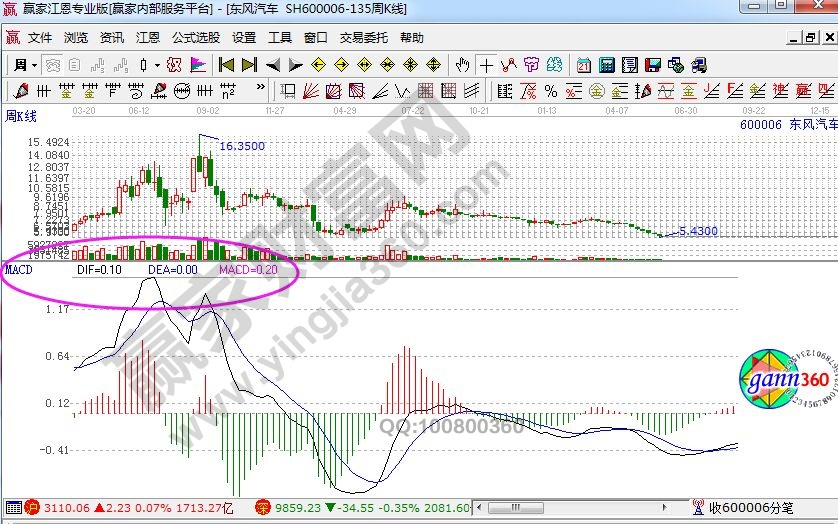This screenshot has height=524, width=838.
Task: Click the black right triangle arrow
Action: (296, 65)
